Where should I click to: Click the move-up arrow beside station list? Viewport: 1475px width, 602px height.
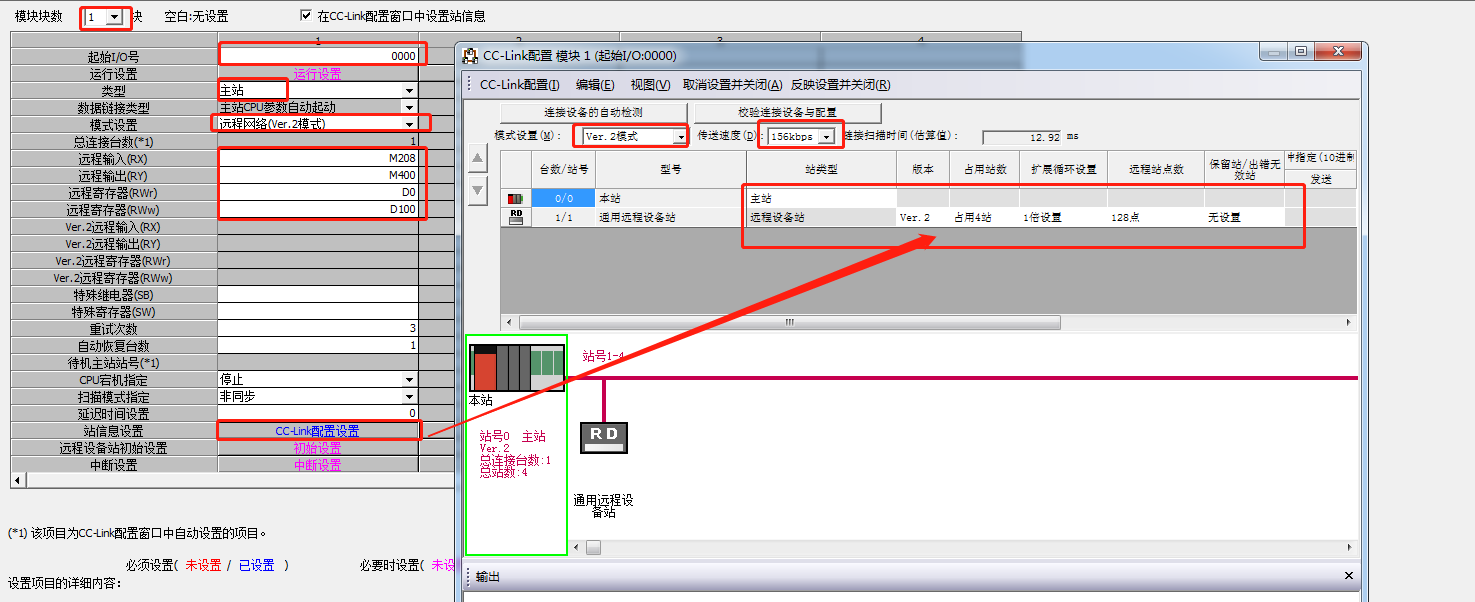(479, 159)
